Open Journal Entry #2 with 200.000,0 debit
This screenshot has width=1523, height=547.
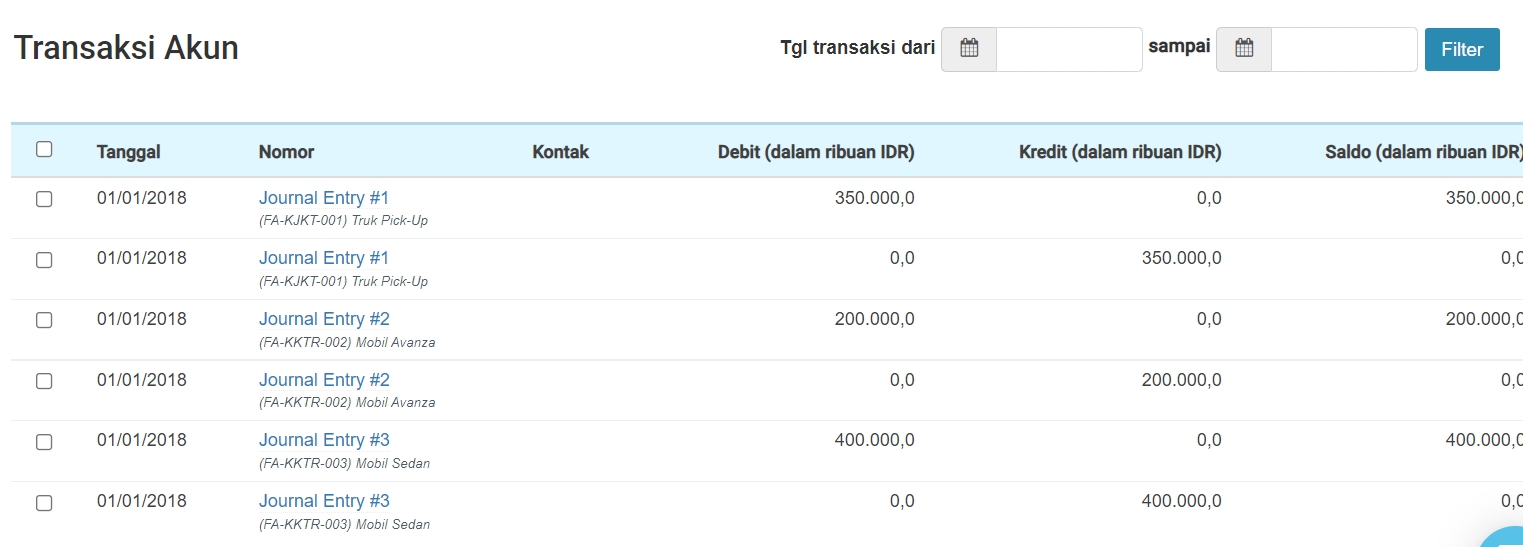[x=324, y=319]
